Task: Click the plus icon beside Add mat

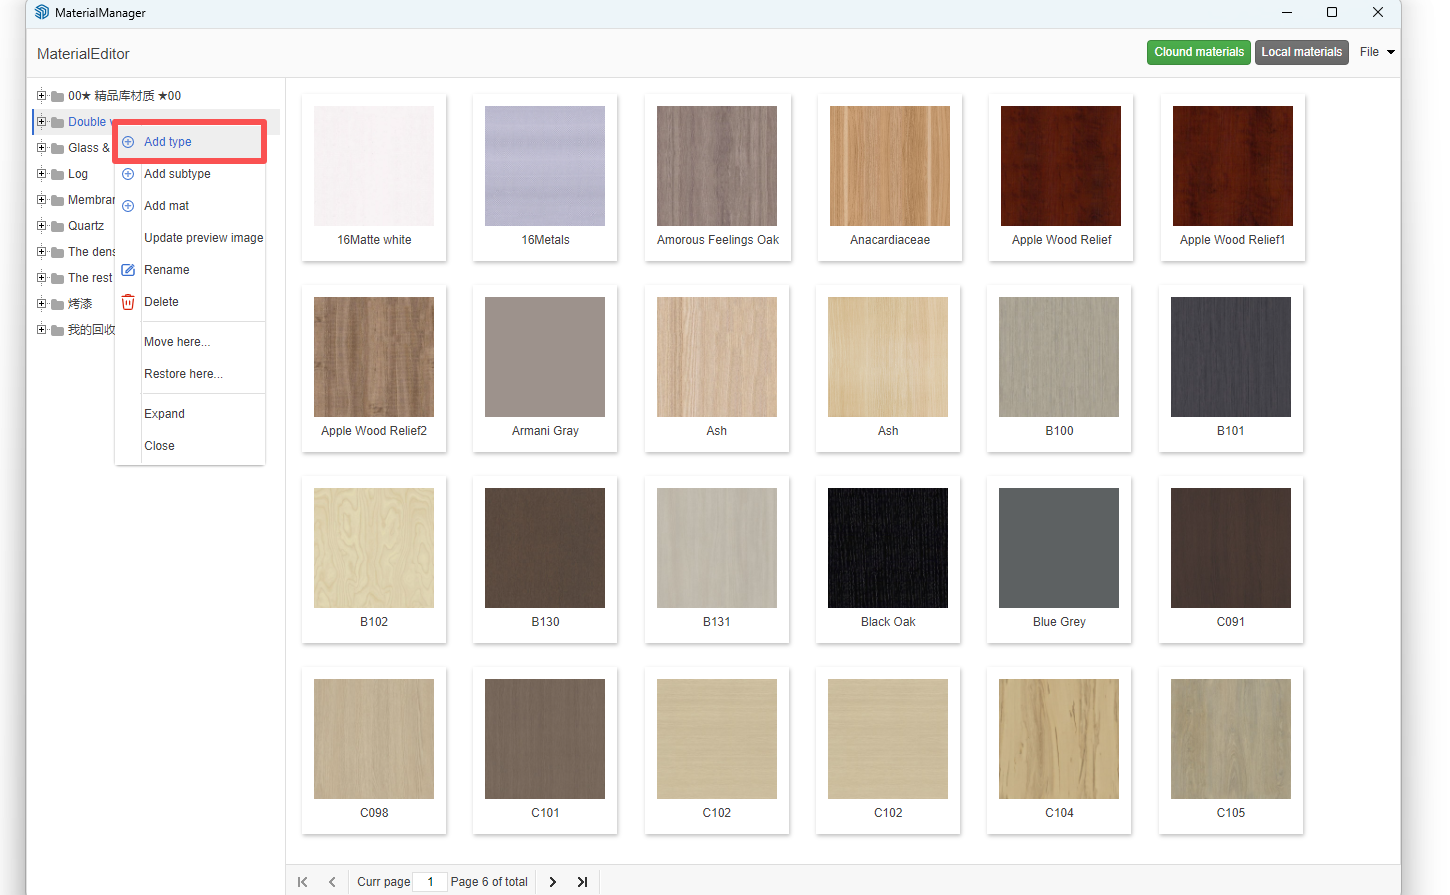Action: (128, 206)
